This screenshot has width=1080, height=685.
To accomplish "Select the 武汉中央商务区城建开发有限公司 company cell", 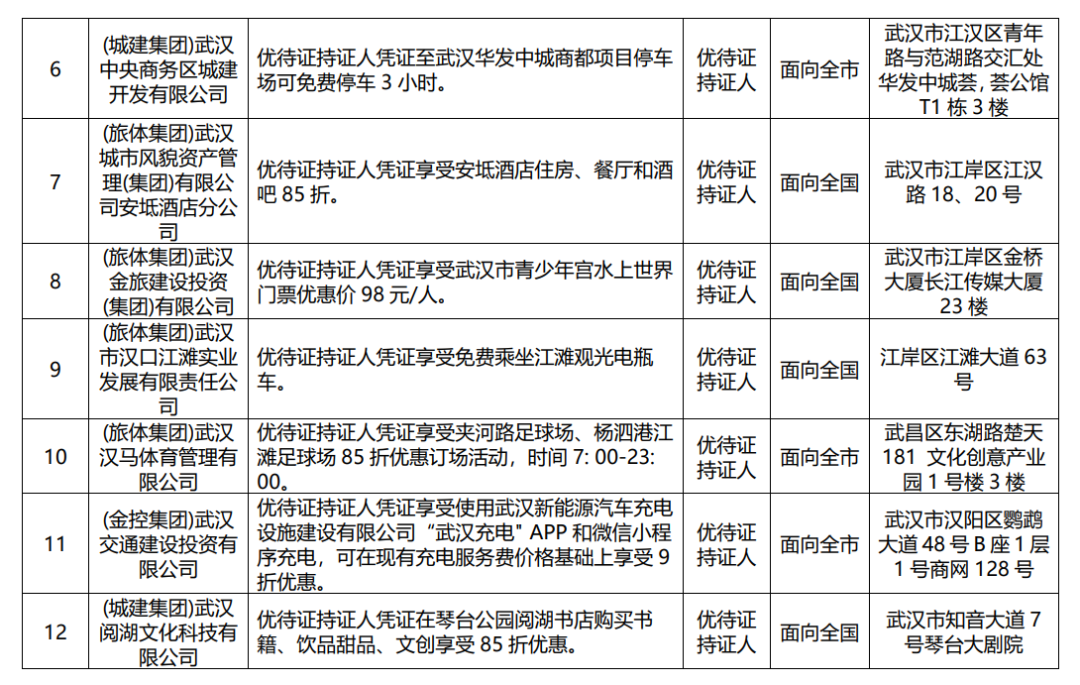I will (169, 69).
